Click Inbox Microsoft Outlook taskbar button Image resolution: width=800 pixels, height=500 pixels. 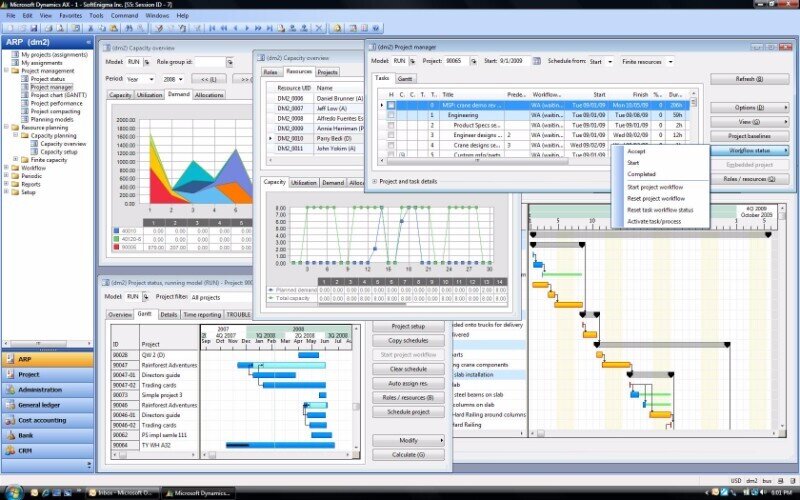(123, 493)
